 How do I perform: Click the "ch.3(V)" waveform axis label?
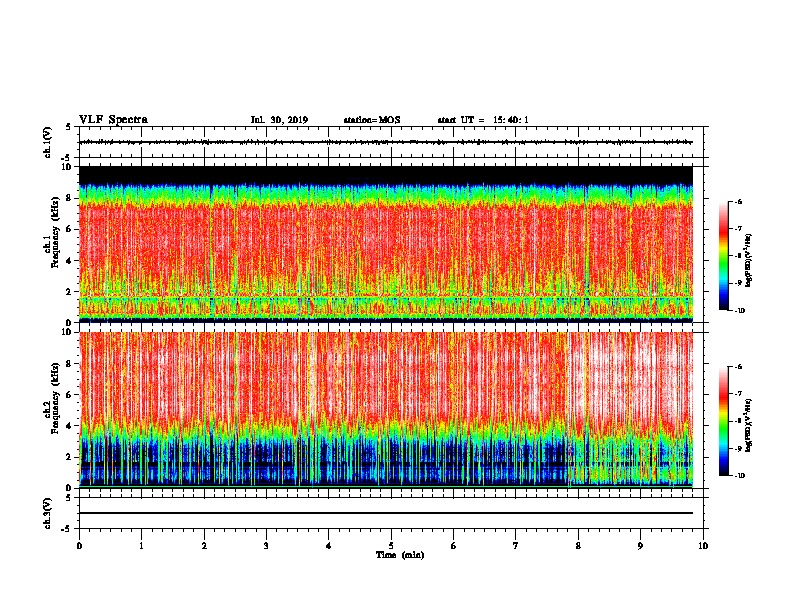[x=47, y=513]
